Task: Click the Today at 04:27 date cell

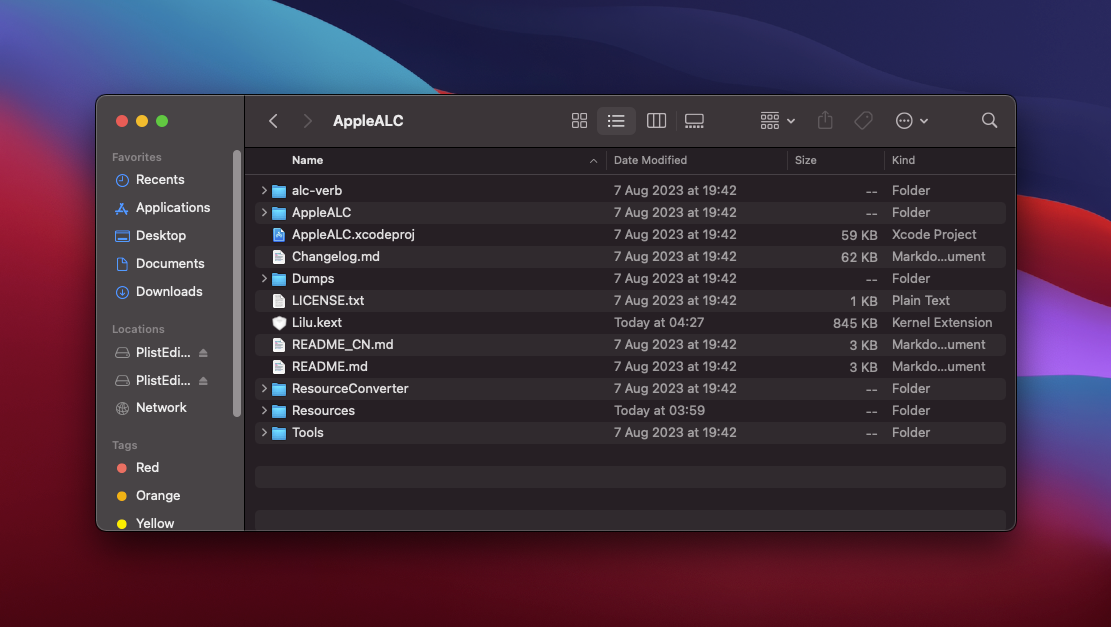Action: (x=659, y=322)
